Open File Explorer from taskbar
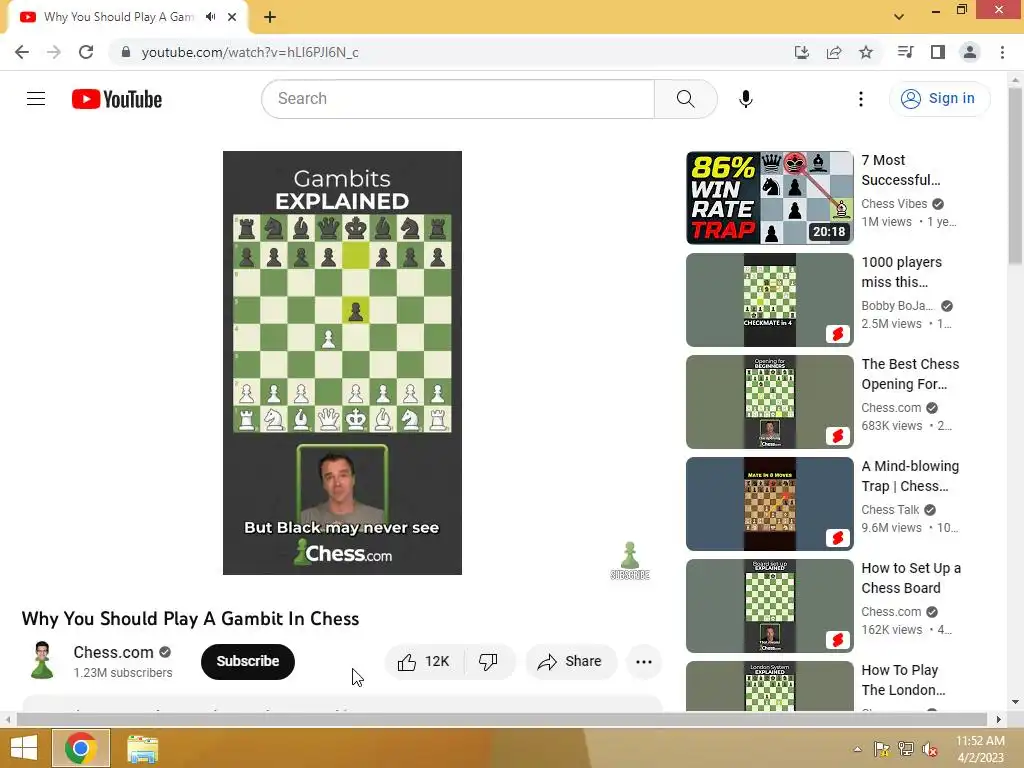The image size is (1024, 768). [x=142, y=748]
